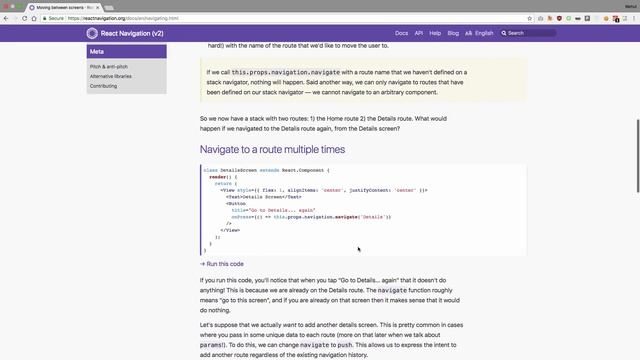The height and width of the screenshot is (360, 640).
Task: Go back with the browser back arrow
Action: pos(6,18)
